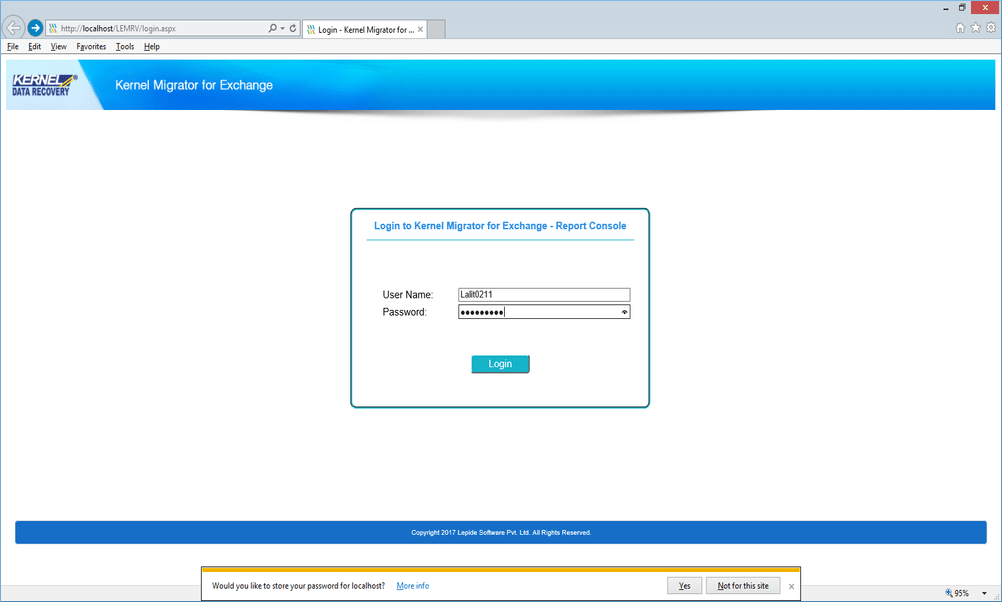Screen dimensions: 1002x602
Task: Open the zoom level dropdown arrow
Action: click(x=984, y=593)
